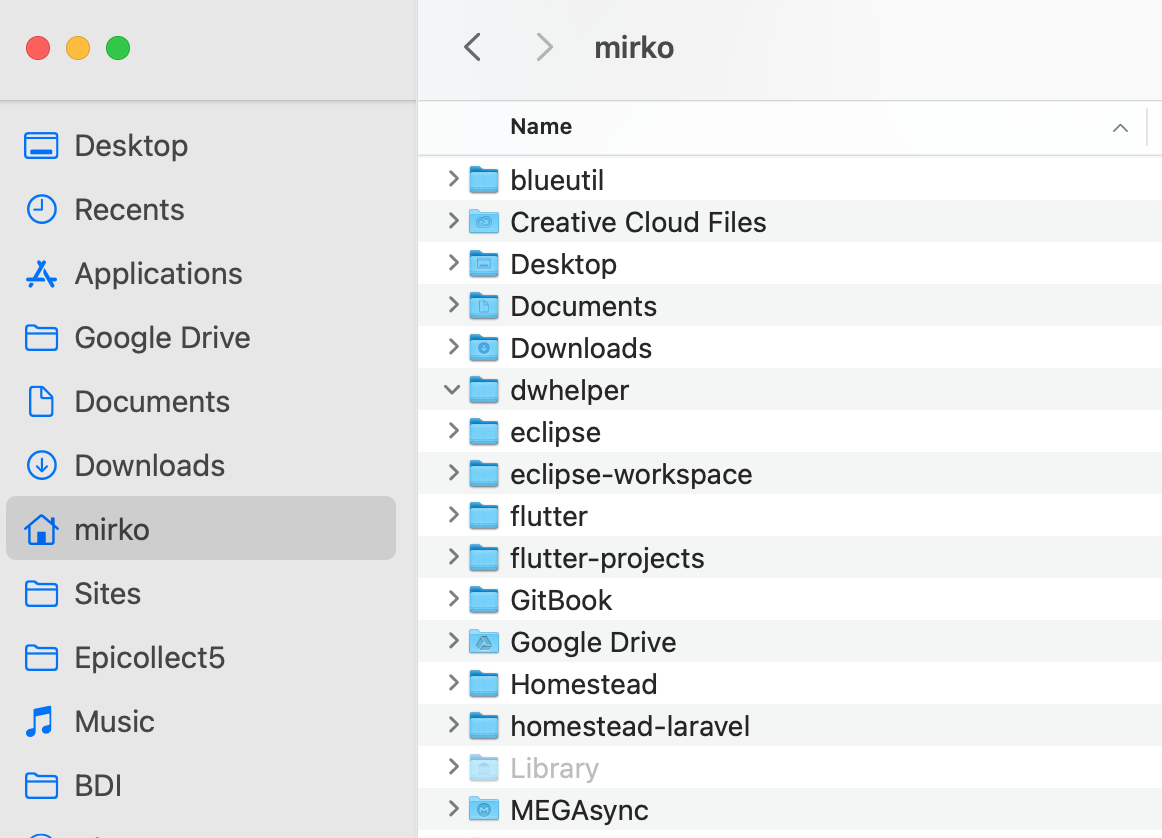Open Google Drive in sidebar
Image resolution: width=1162 pixels, height=838 pixels.
pyautogui.click(x=162, y=338)
